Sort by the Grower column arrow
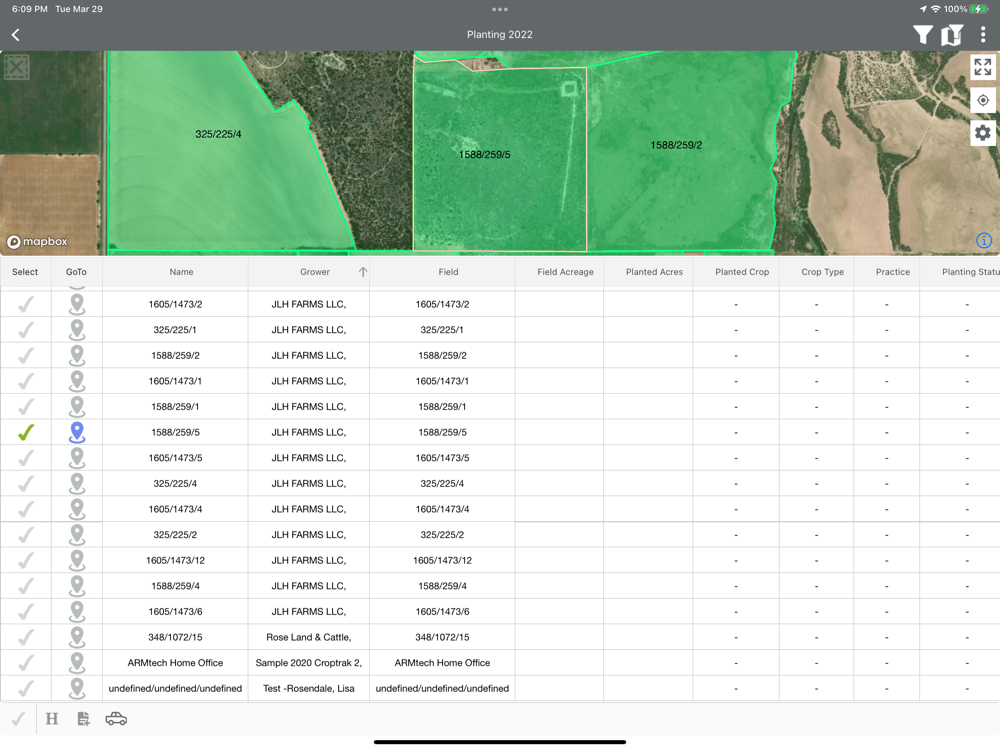 [362, 272]
